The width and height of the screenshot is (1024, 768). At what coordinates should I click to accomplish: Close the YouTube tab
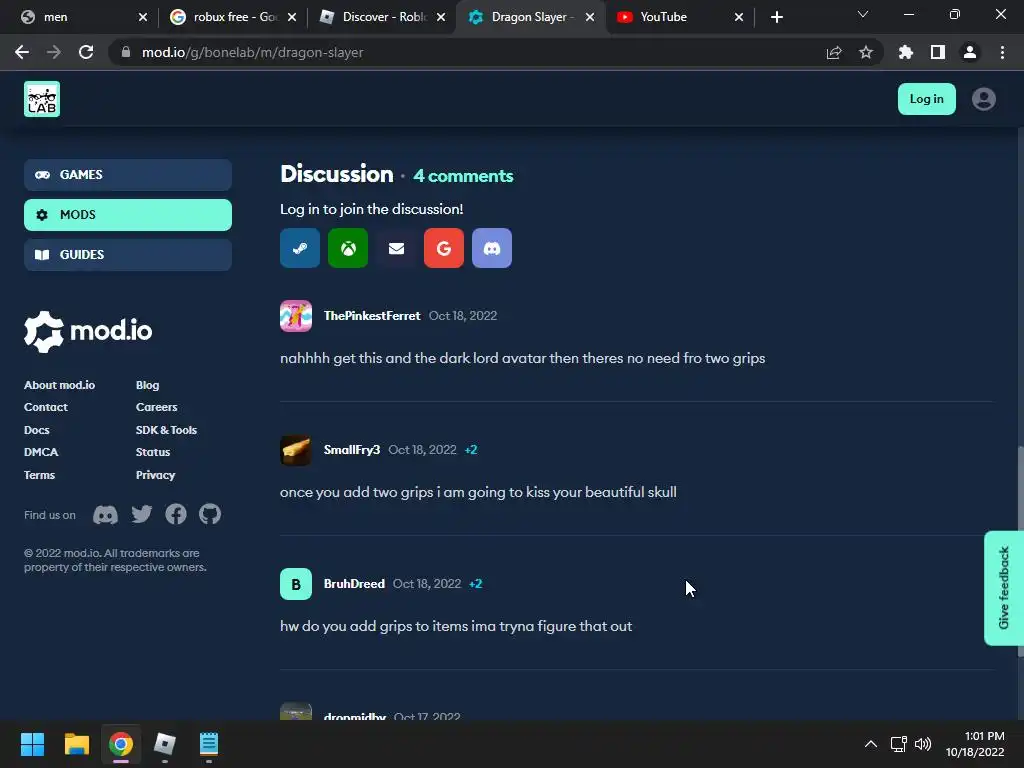coord(739,17)
